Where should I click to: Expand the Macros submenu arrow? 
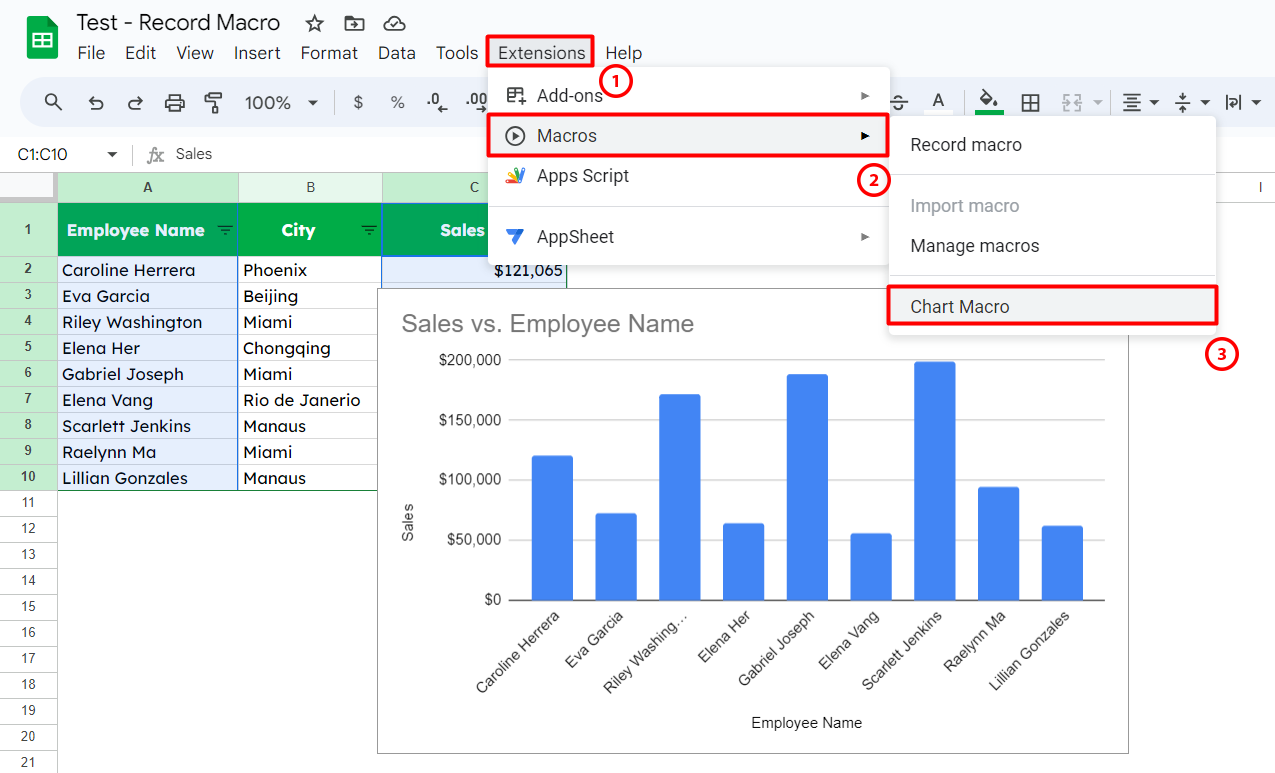pyautogui.click(x=865, y=135)
